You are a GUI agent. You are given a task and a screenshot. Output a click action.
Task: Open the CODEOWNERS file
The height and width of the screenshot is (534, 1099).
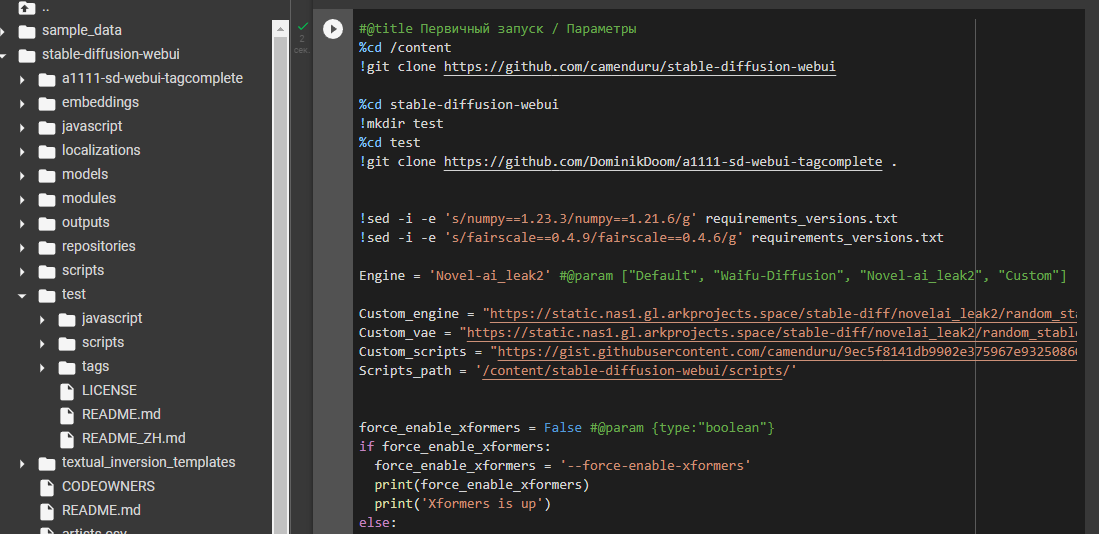109,486
